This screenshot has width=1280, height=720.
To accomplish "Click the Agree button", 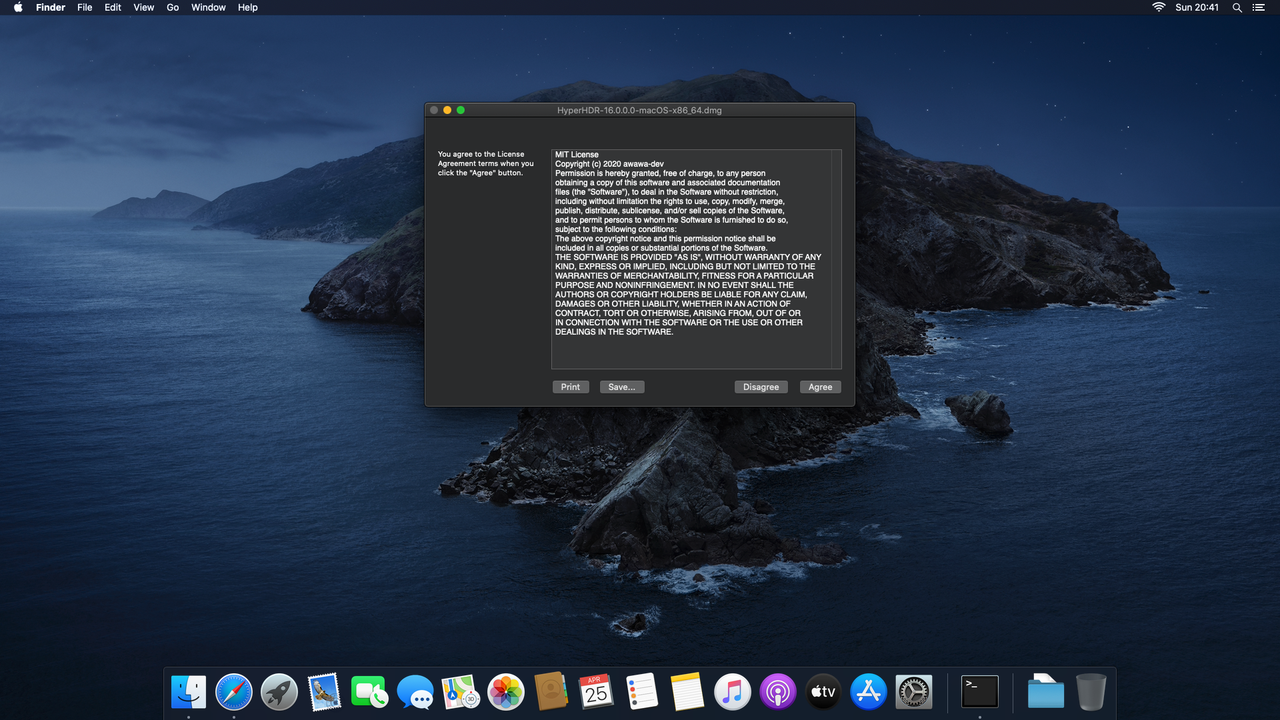I will pos(820,387).
